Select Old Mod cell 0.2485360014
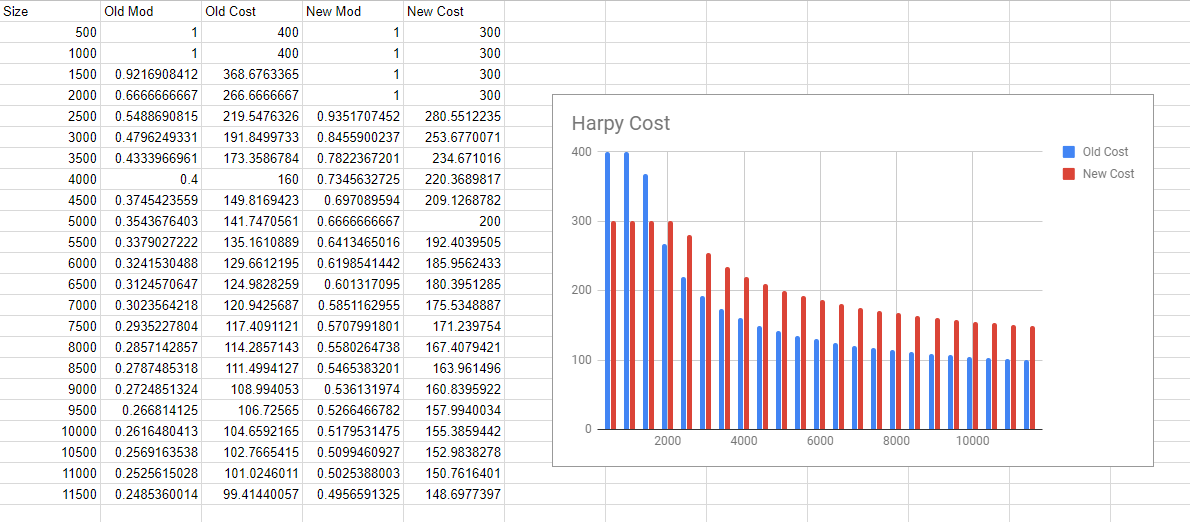The width and height of the screenshot is (1190, 522). [x=151, y=495]
